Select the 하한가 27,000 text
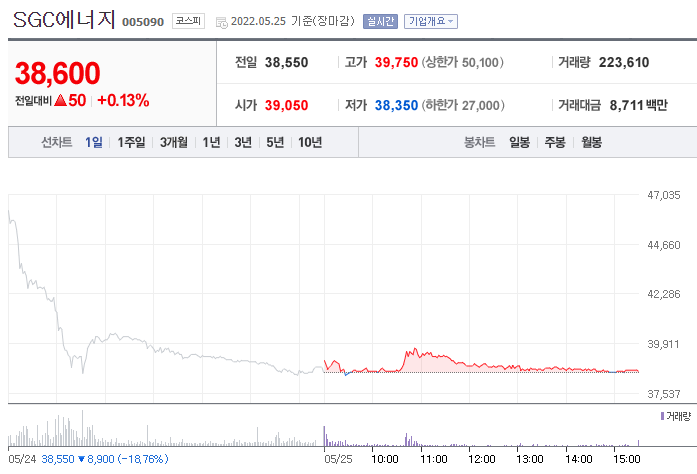 tap(463, 105)
